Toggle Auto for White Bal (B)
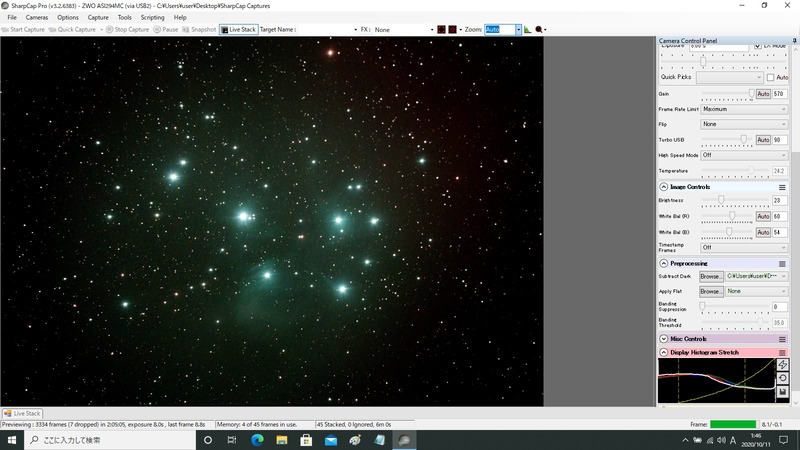 click(763, 232)
